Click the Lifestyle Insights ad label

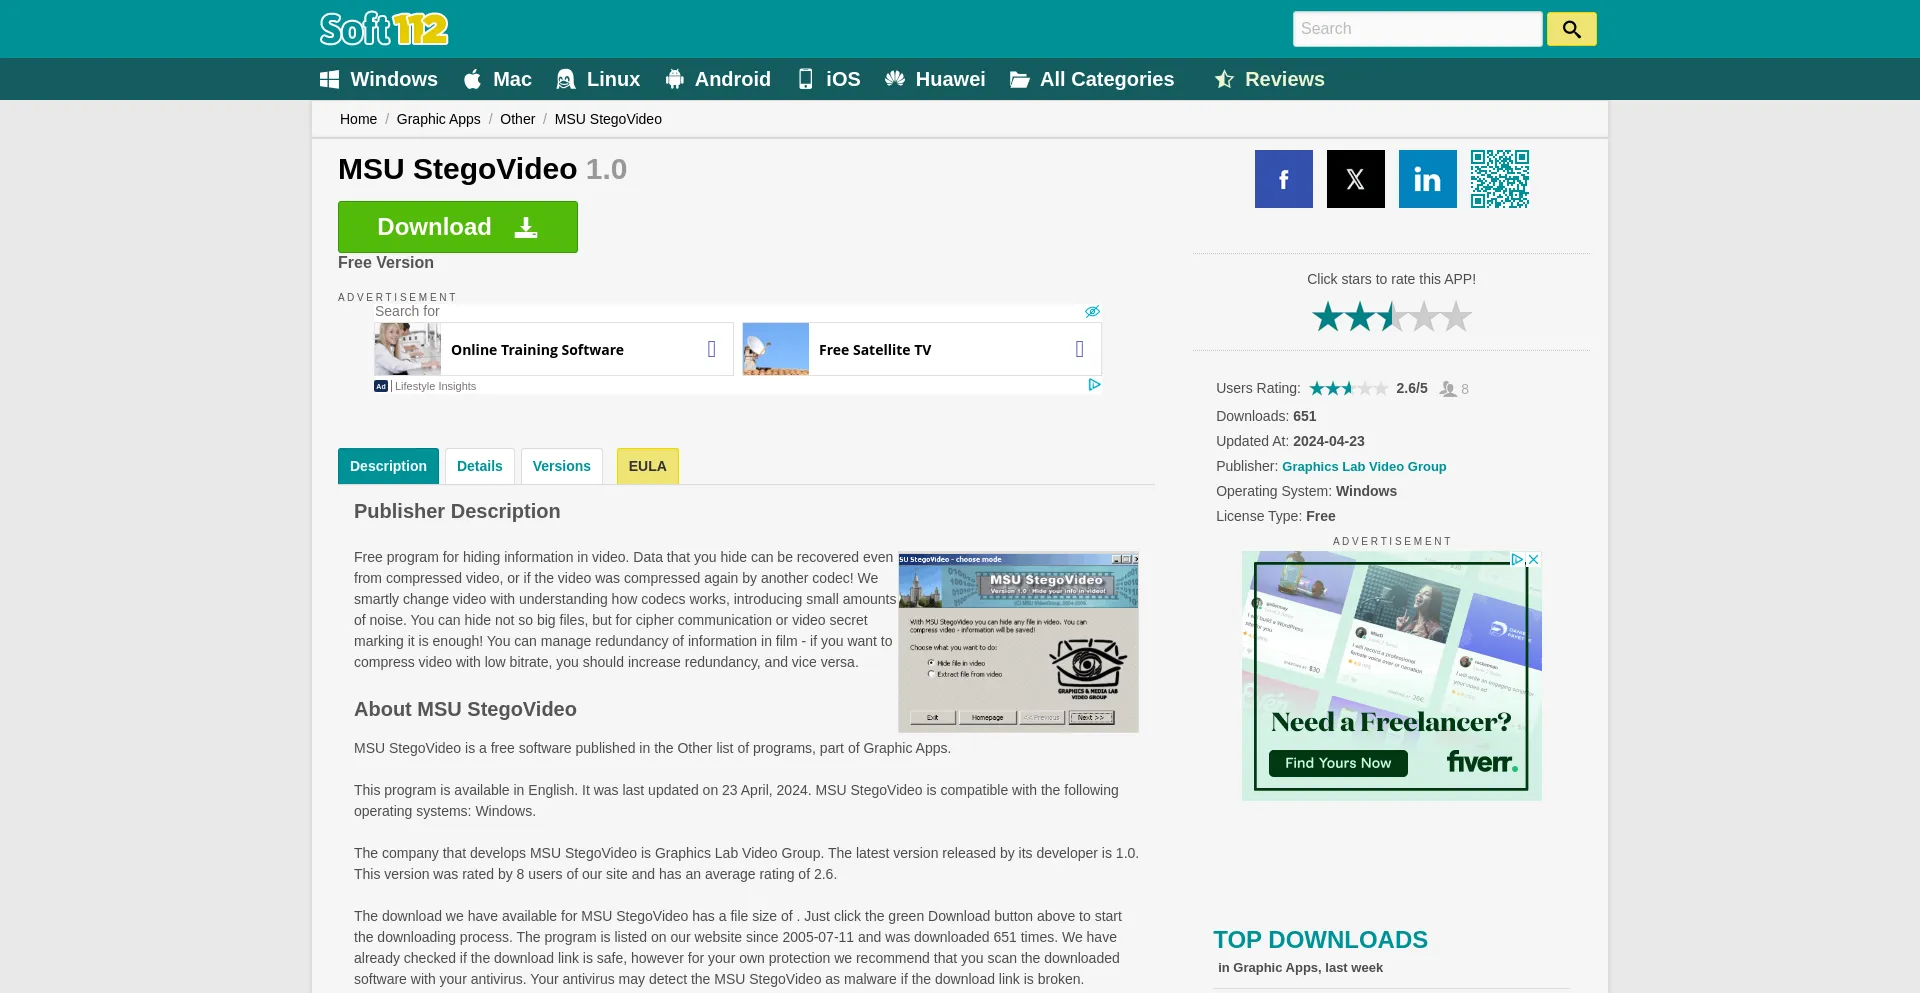click(x=435, y=386)
